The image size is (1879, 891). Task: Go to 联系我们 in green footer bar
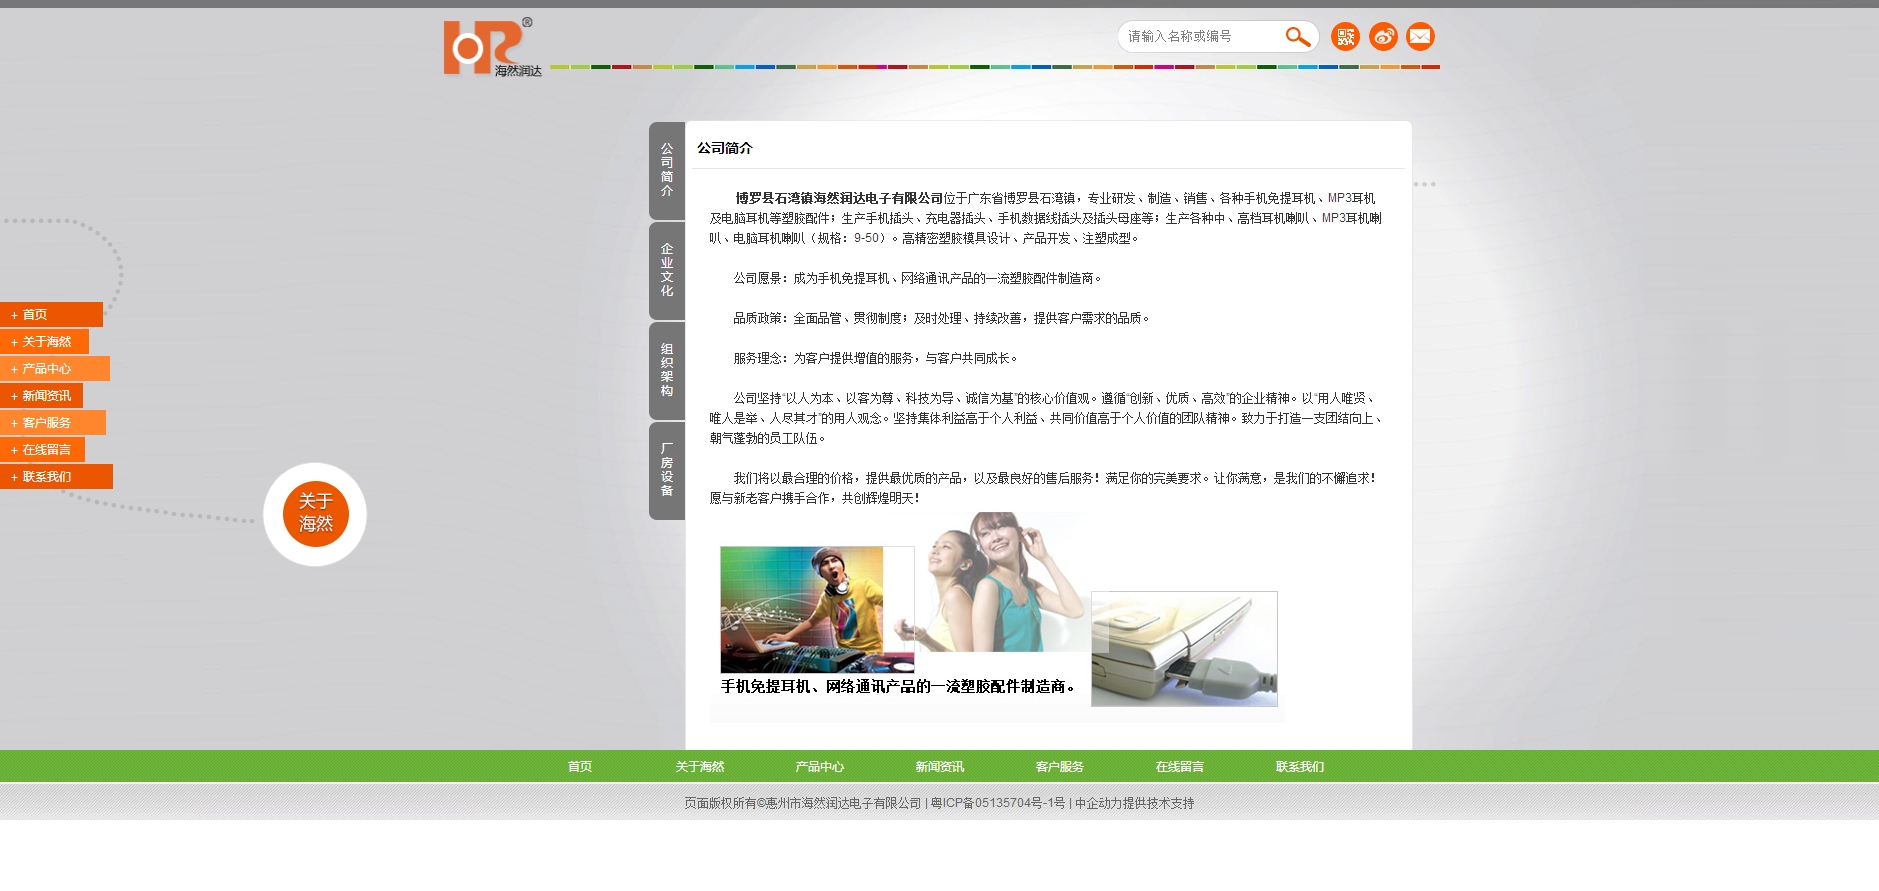tap(1300, 767)
